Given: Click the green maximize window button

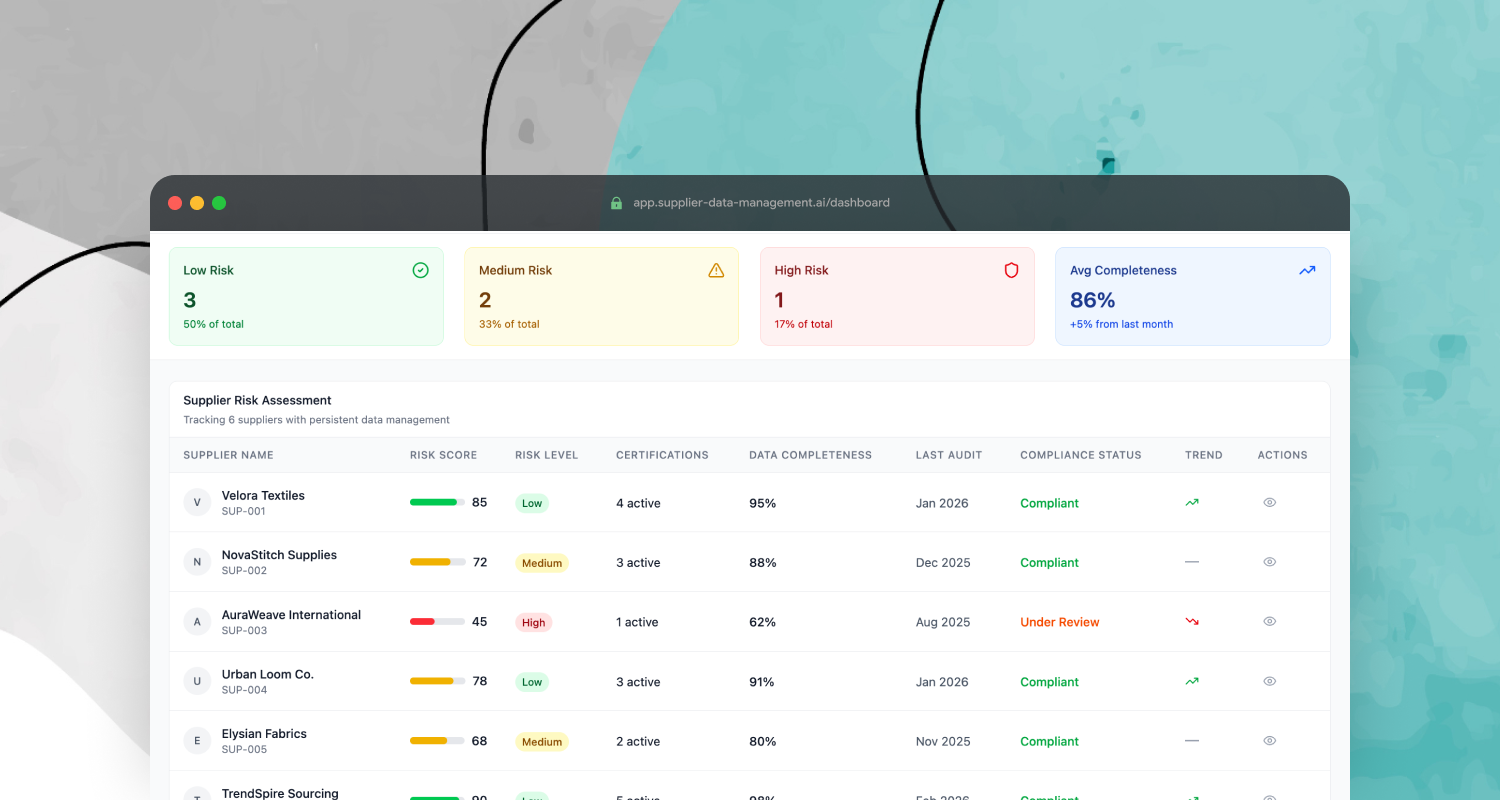Looking at the screenshot, I should 219,203.
